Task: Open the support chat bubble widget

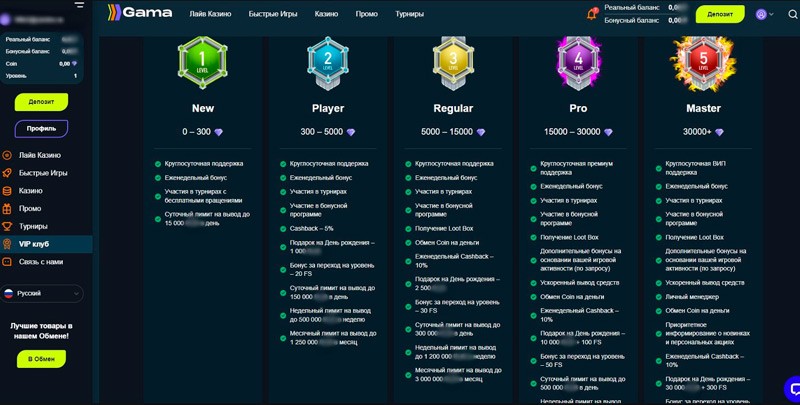Action: [791, 388]
